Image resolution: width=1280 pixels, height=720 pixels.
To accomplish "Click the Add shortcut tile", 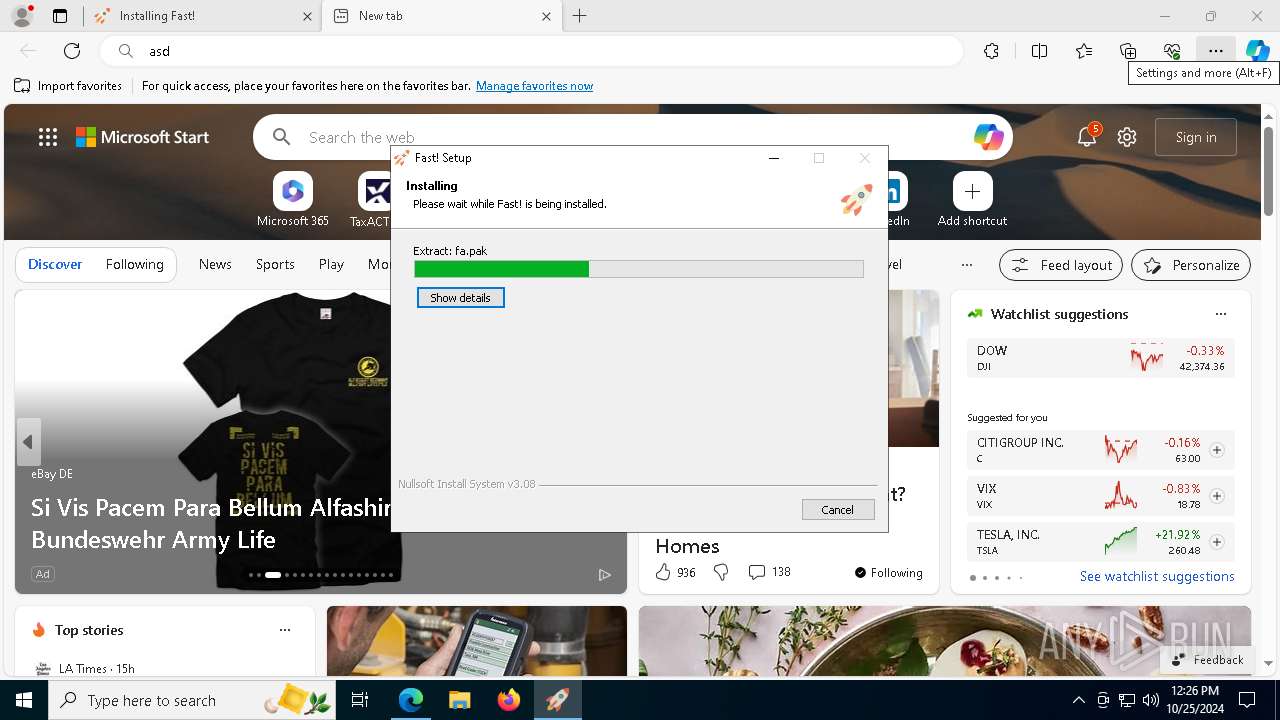I will pyautogui.click(x=972, y=200).
